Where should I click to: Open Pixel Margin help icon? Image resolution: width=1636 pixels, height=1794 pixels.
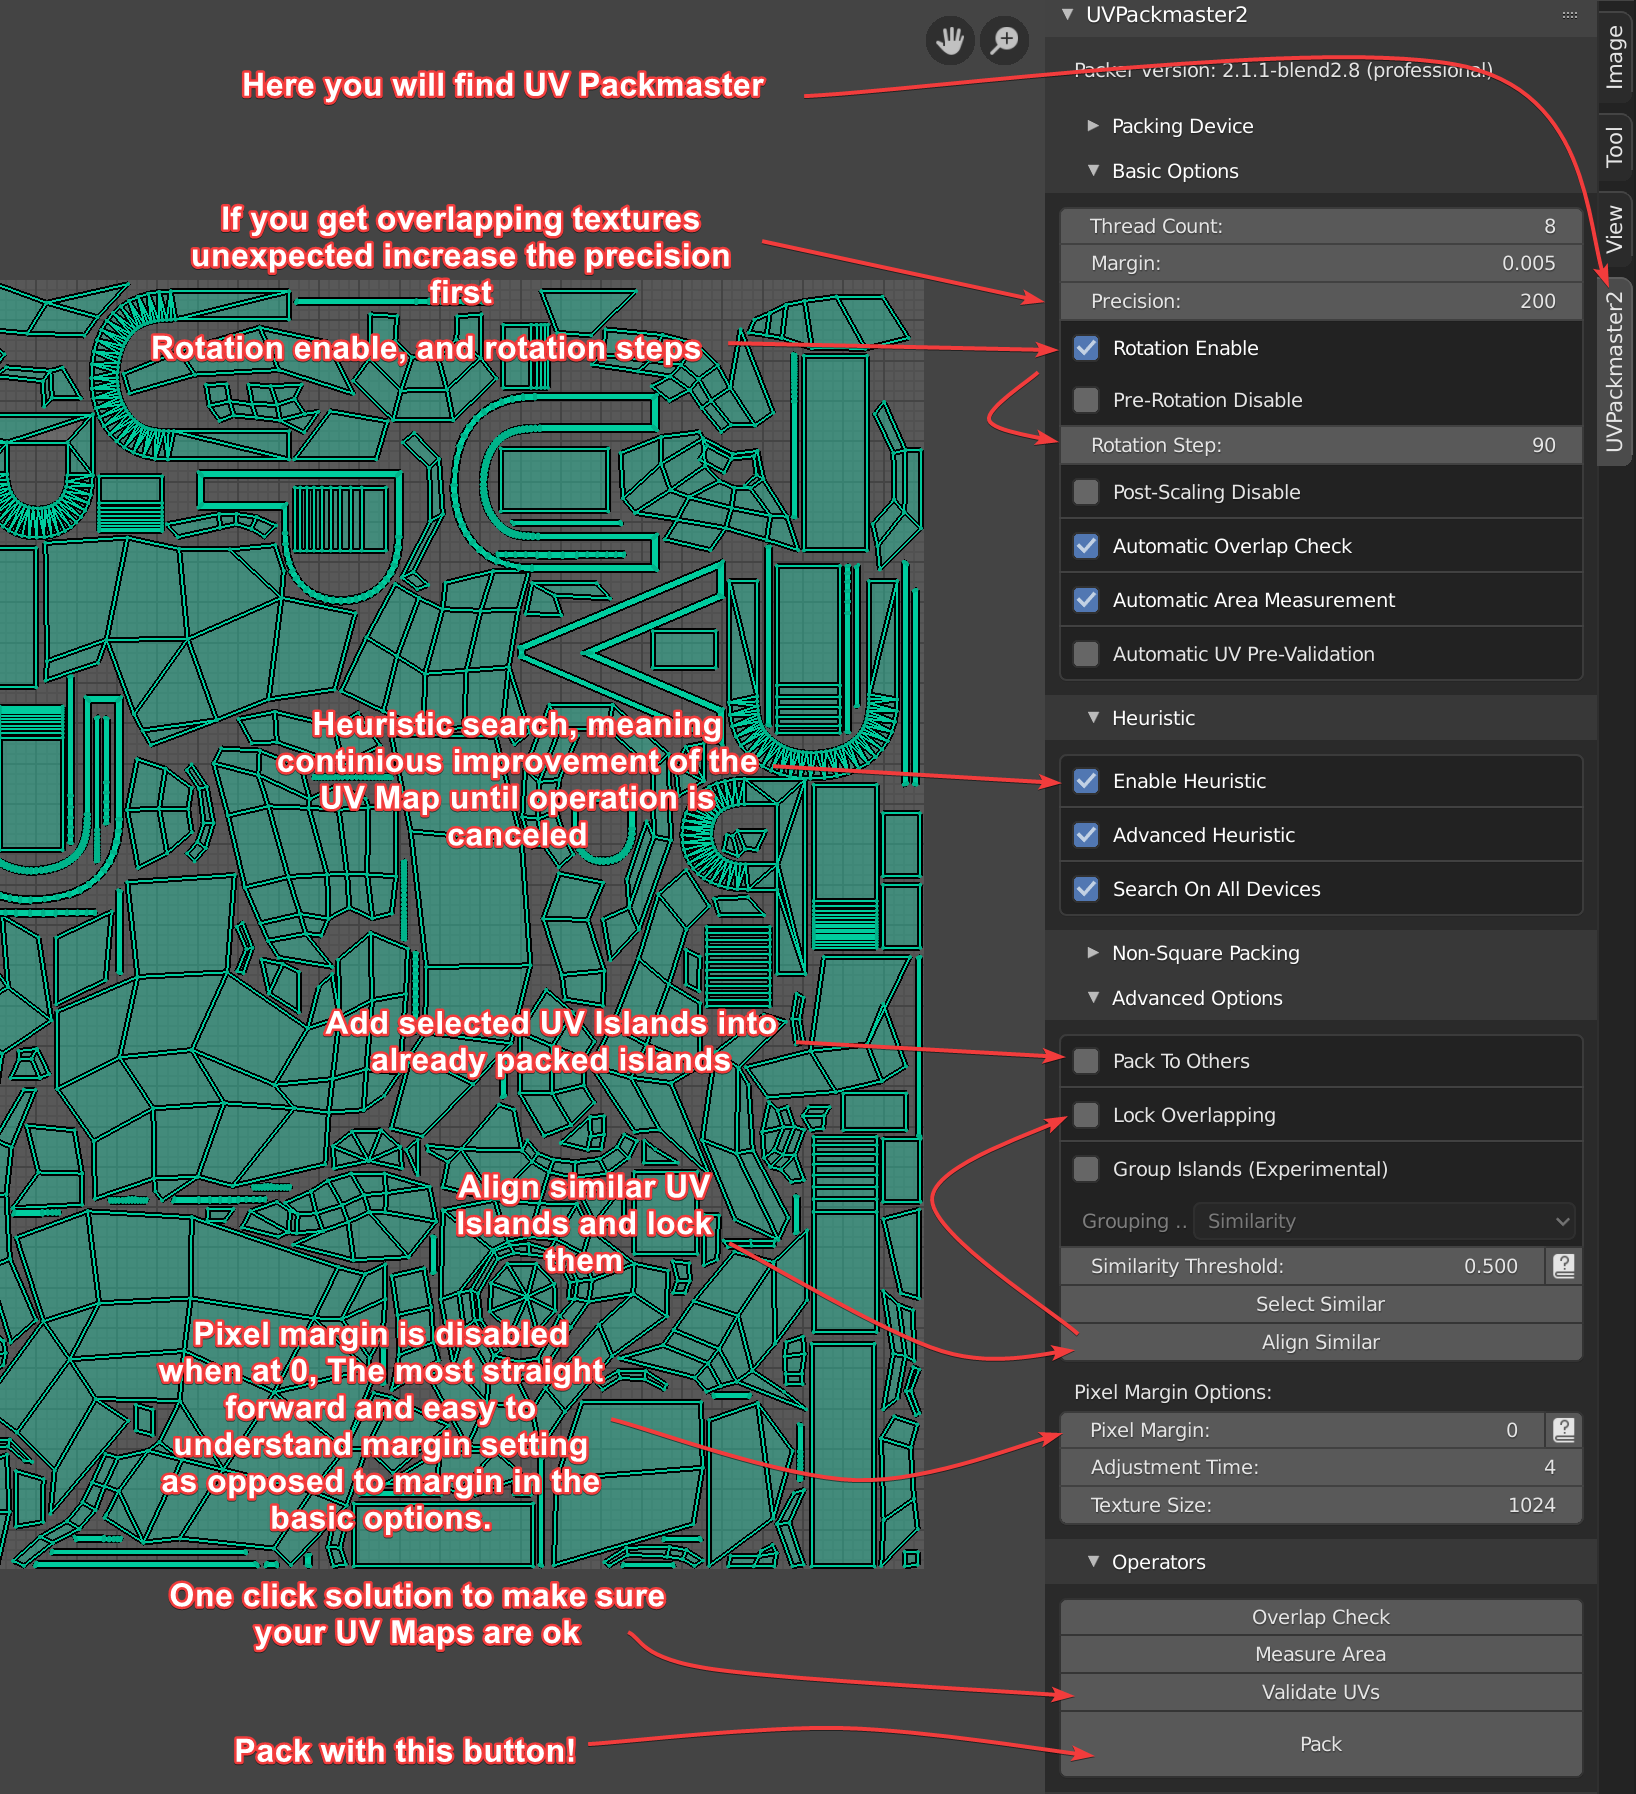pos(1564,1430)
